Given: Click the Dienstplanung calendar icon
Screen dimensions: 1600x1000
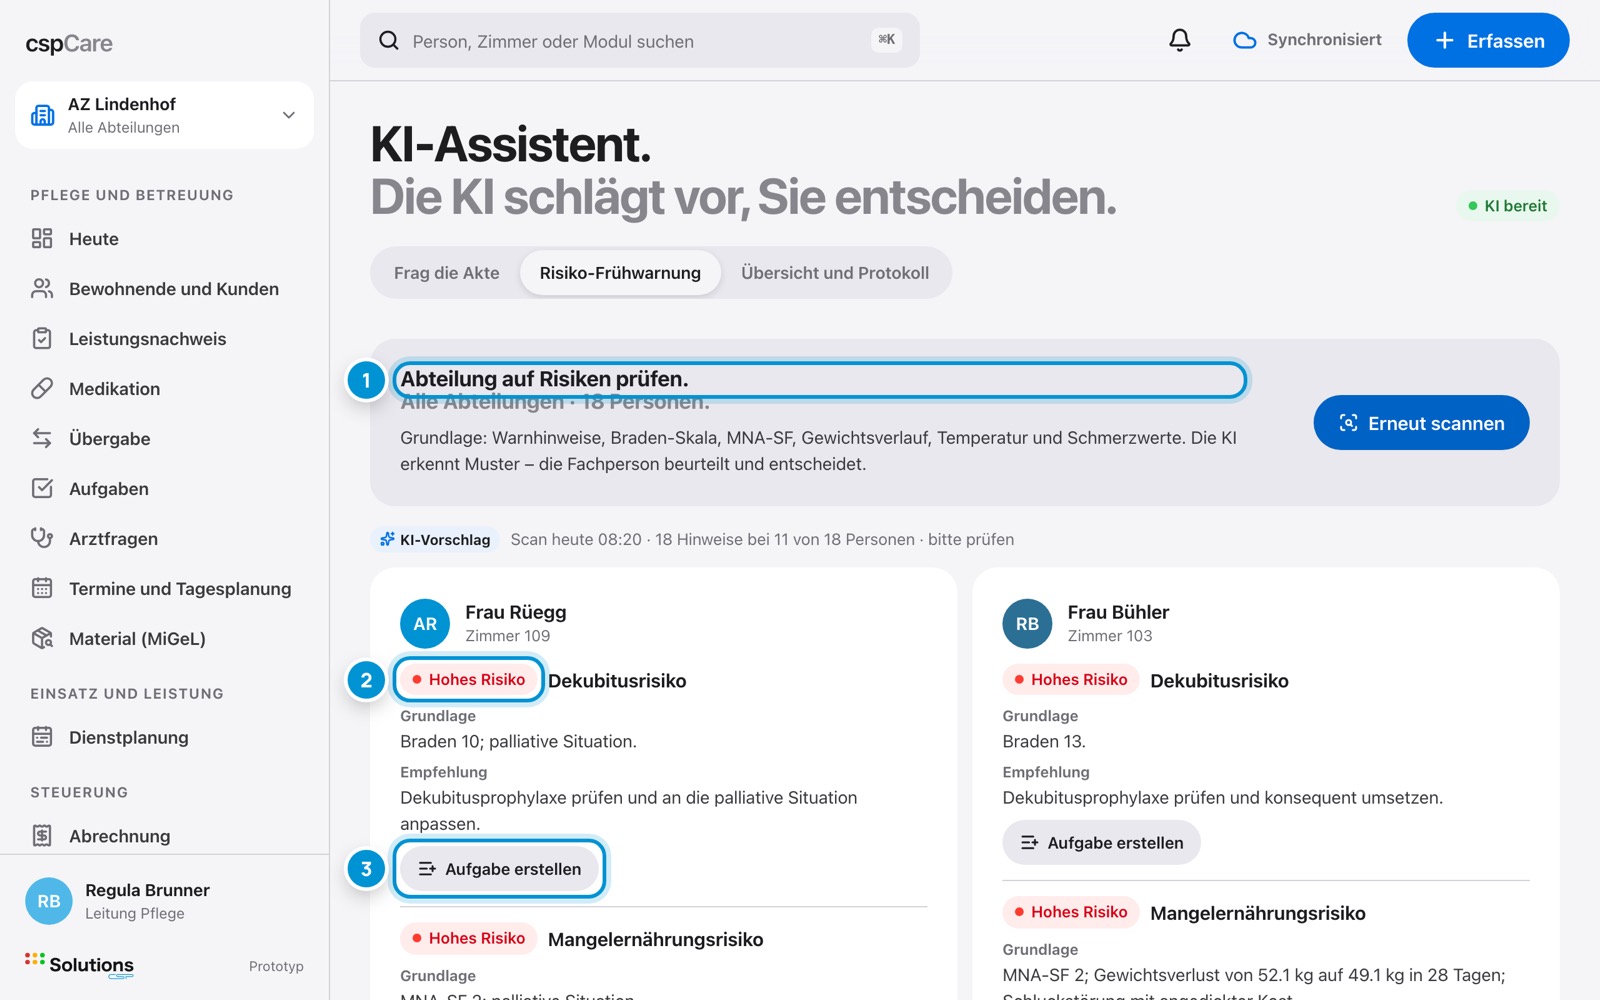Looking at the screenshot, I should click(x=42, y=737).
